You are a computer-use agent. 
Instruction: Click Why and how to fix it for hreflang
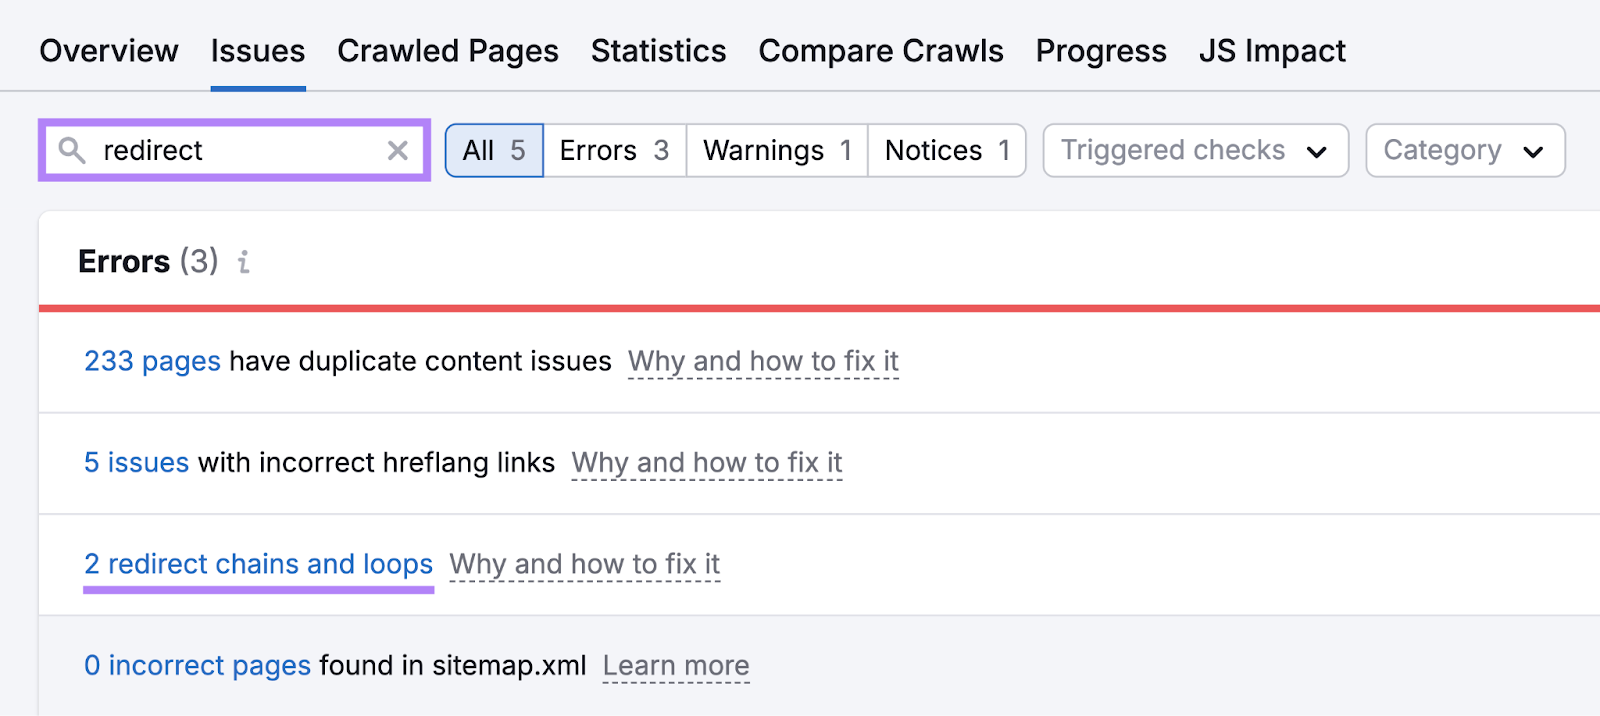pyautogui.click(x=705, y=462)
